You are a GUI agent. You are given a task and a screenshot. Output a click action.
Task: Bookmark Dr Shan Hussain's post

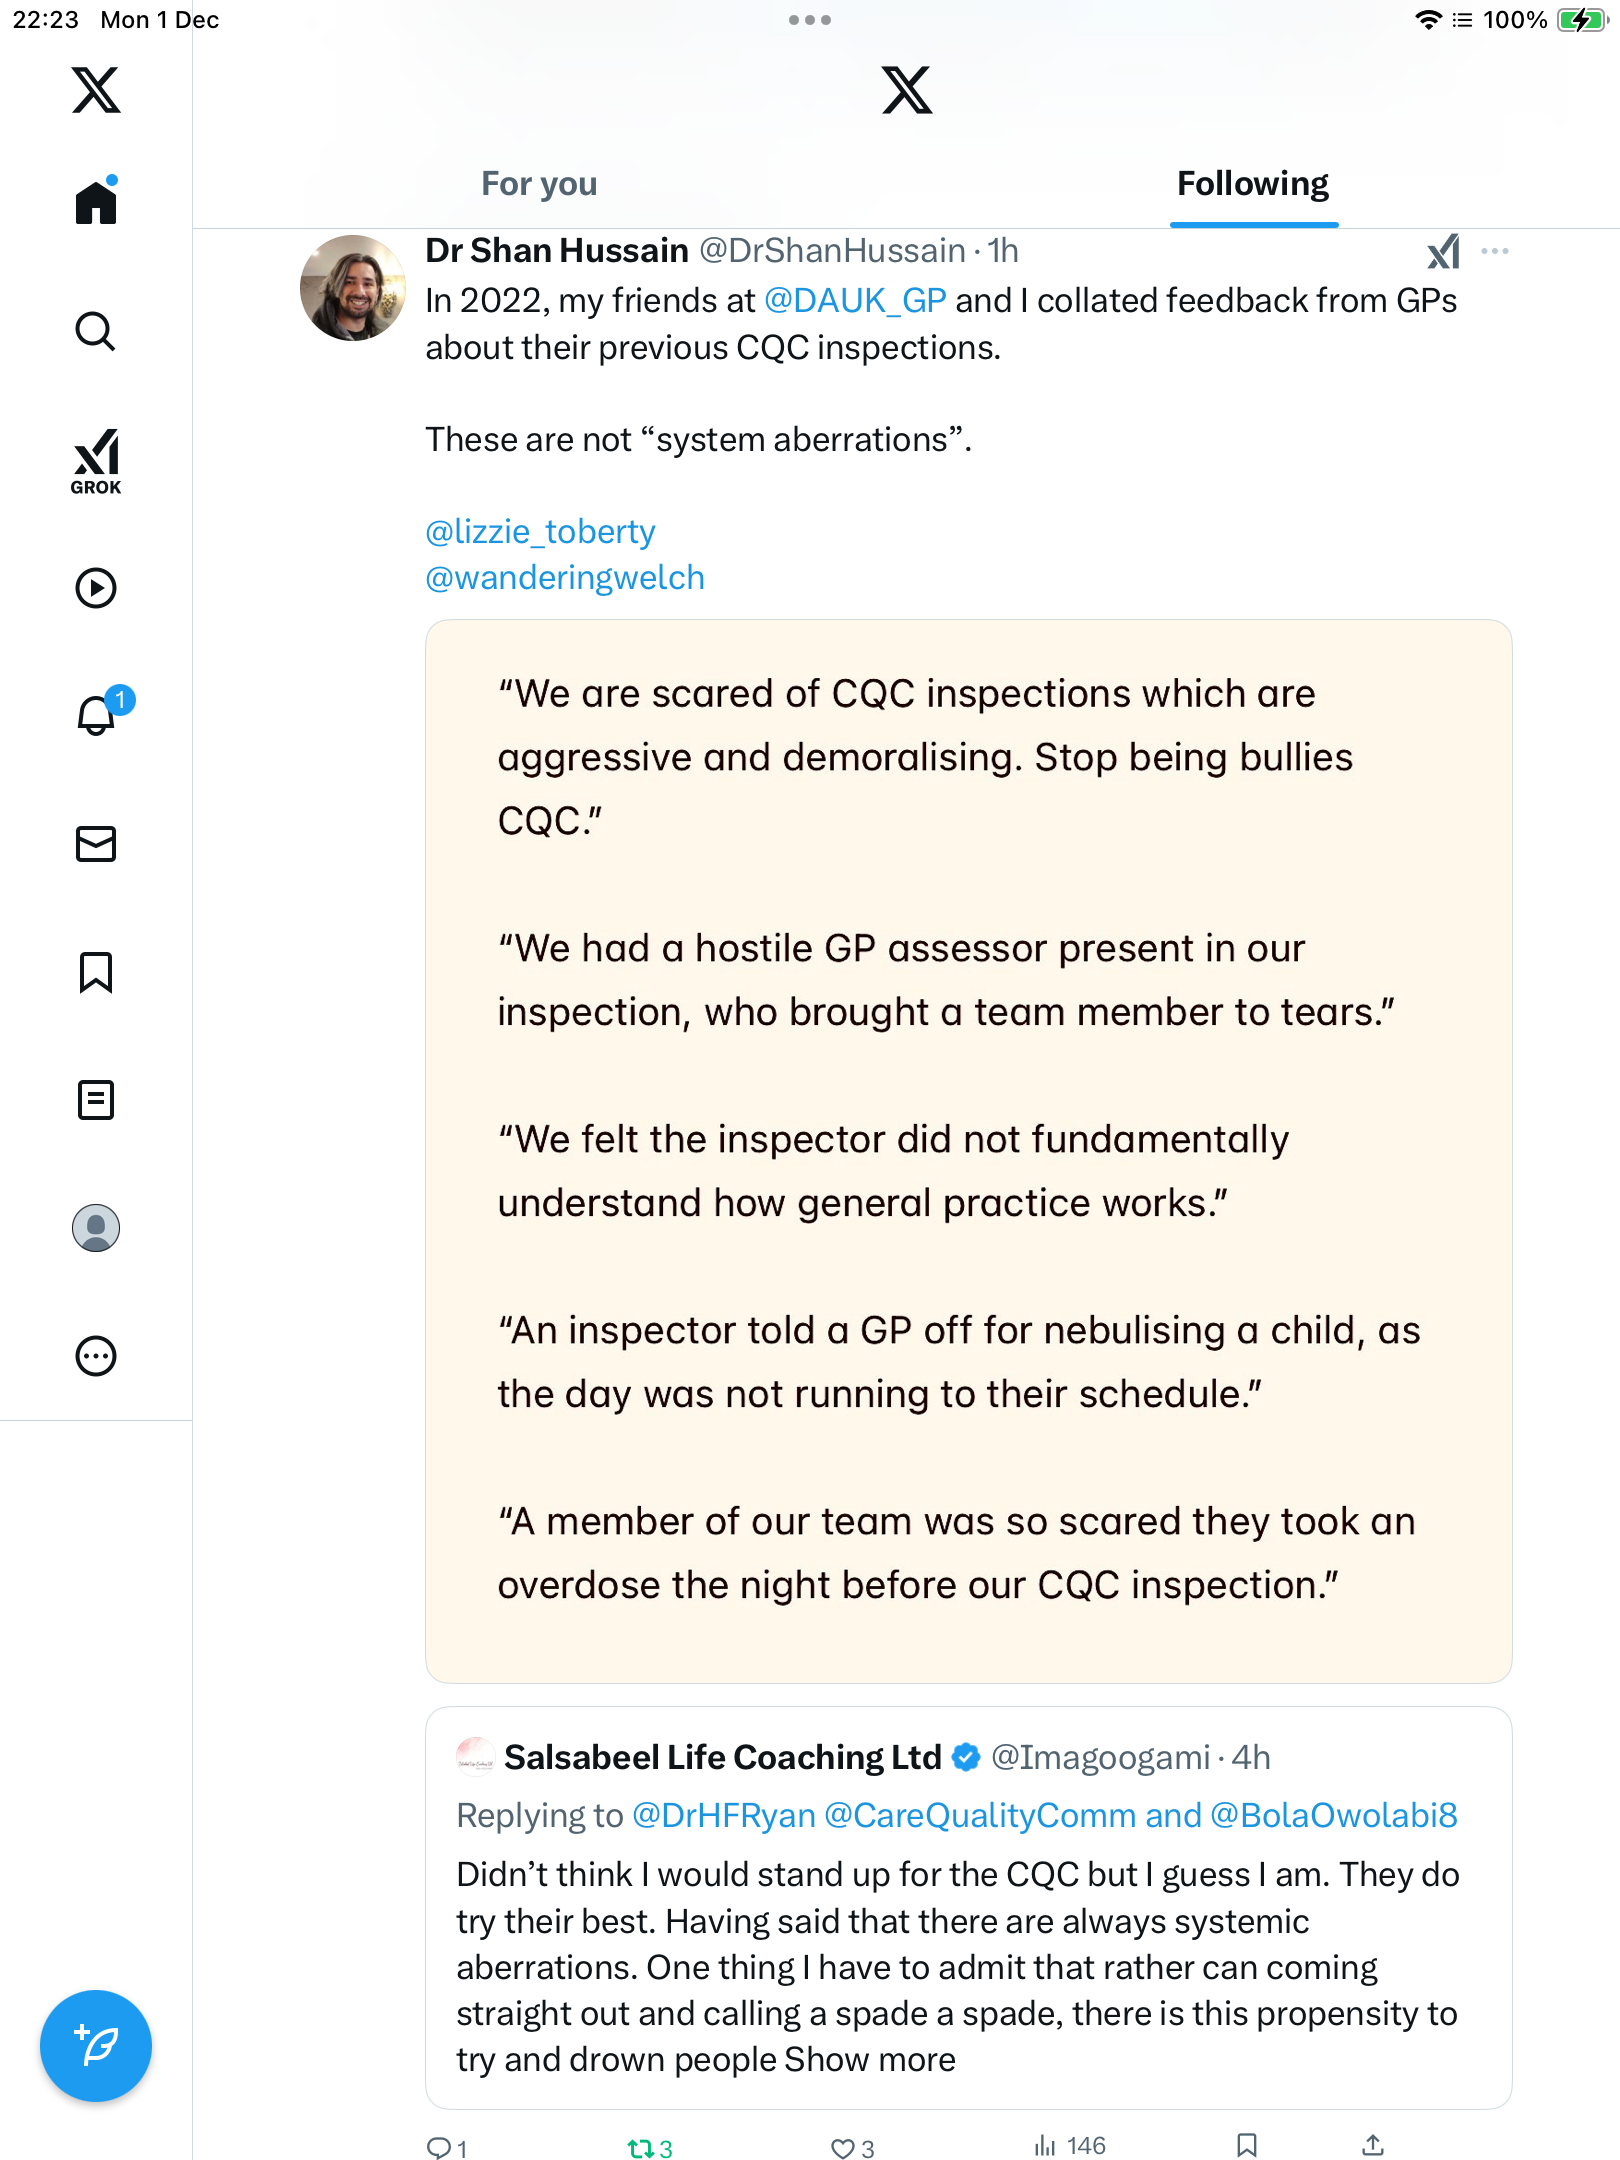pyautogui.click(x=1247, y=2146)
